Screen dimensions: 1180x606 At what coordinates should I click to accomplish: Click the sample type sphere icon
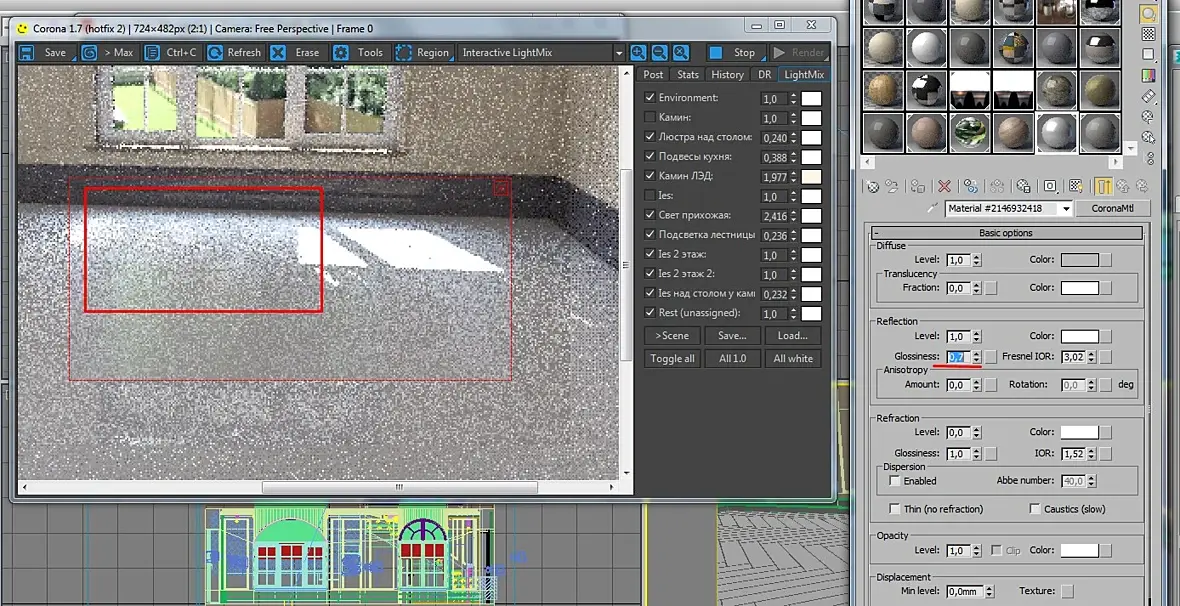pos(1148,14)
